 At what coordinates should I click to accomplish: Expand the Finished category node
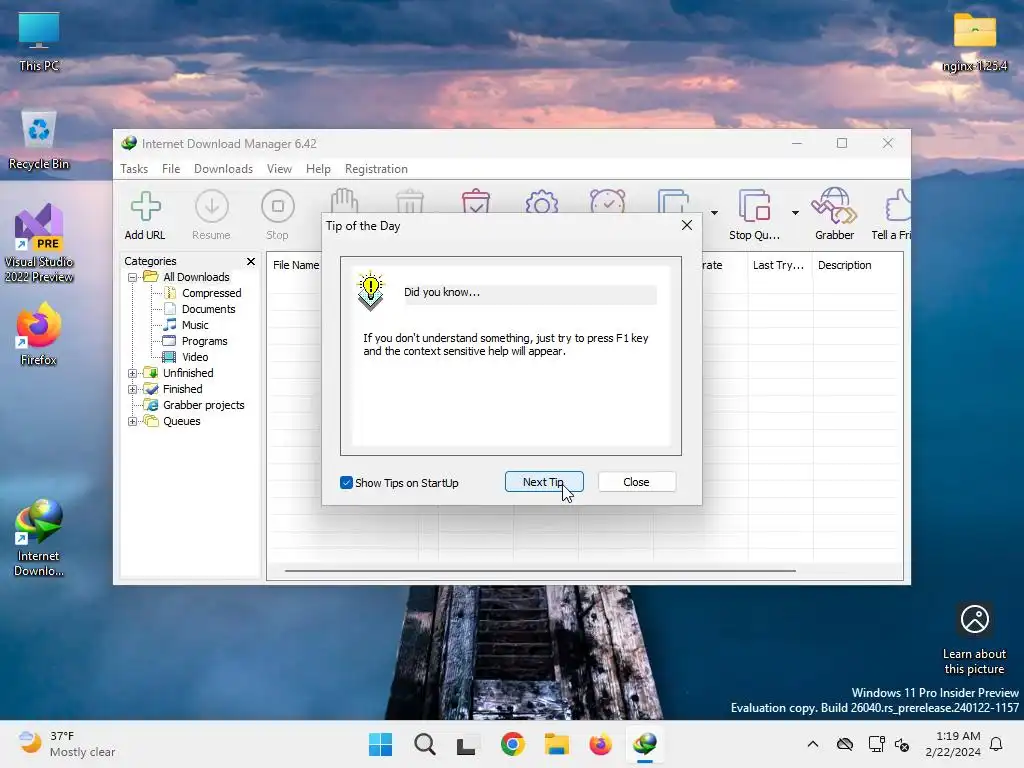(x=133, y=389)
